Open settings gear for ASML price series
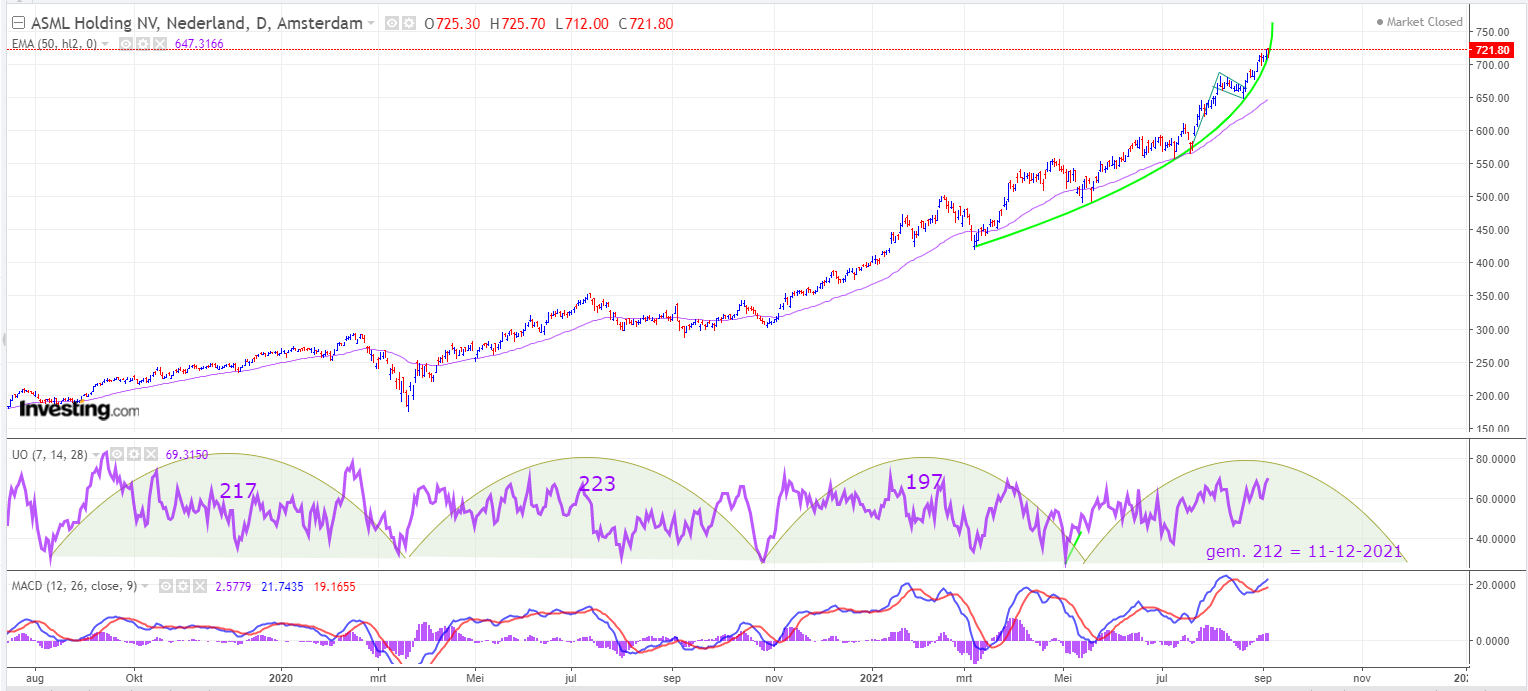 408,23
